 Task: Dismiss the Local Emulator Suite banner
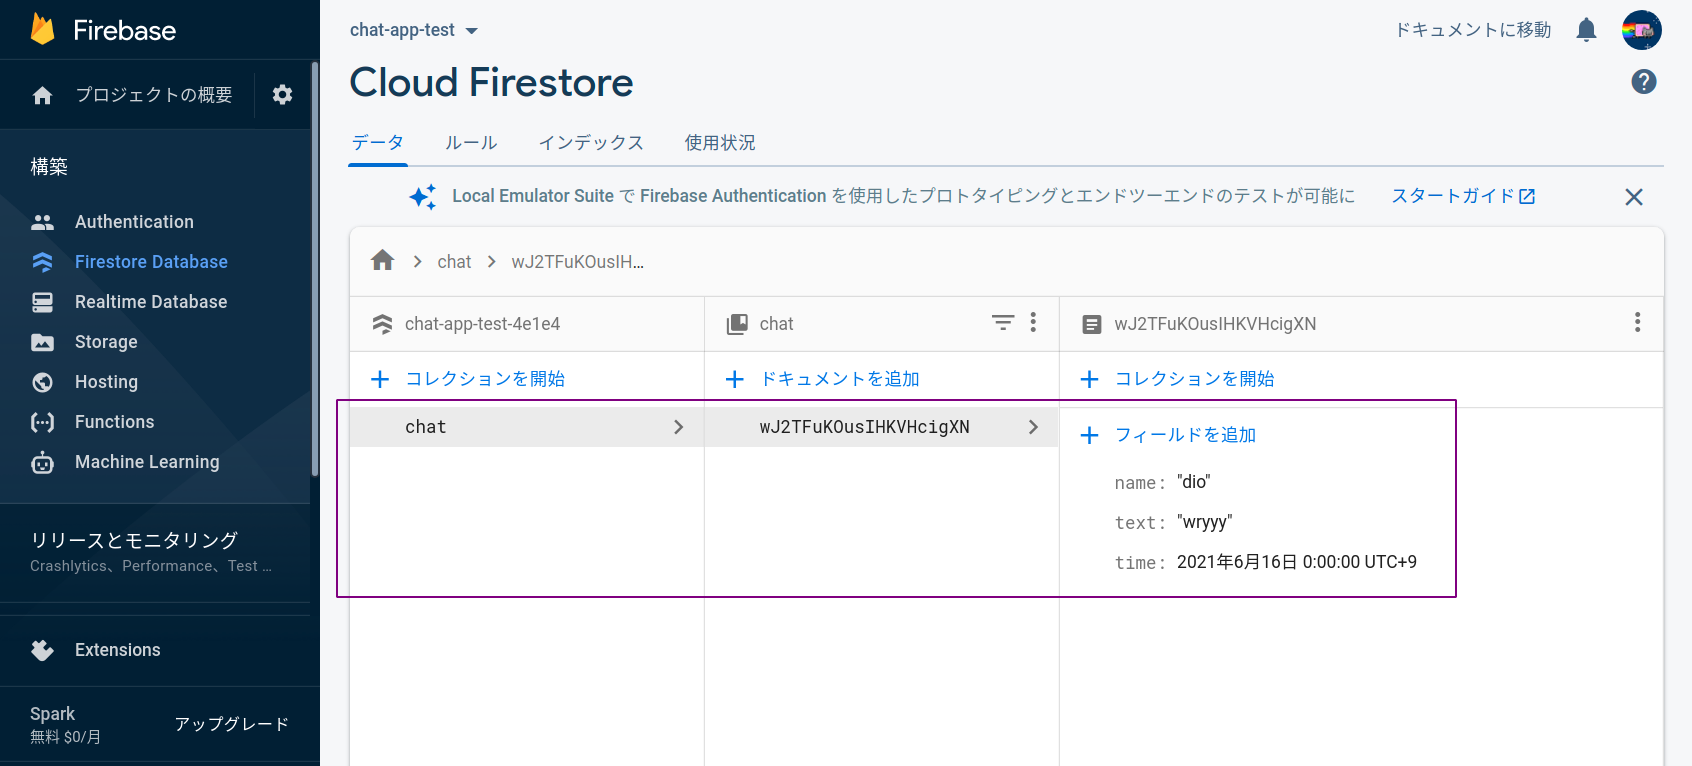(1634, 197)
